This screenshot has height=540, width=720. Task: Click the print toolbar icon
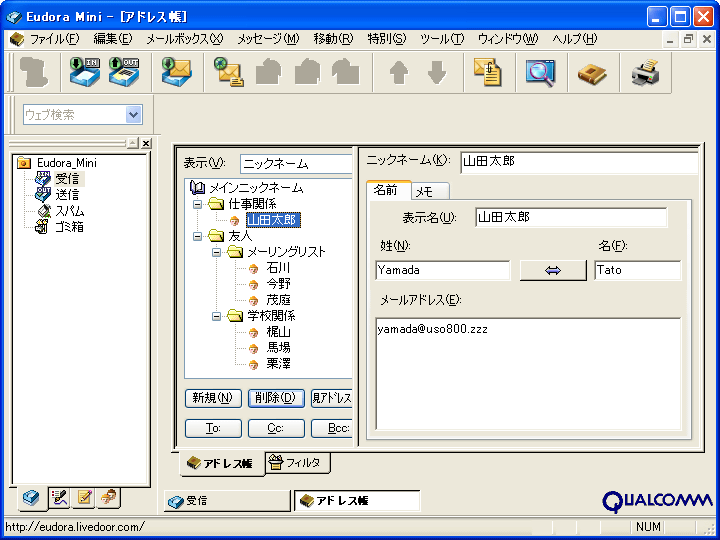coord(645,73)
